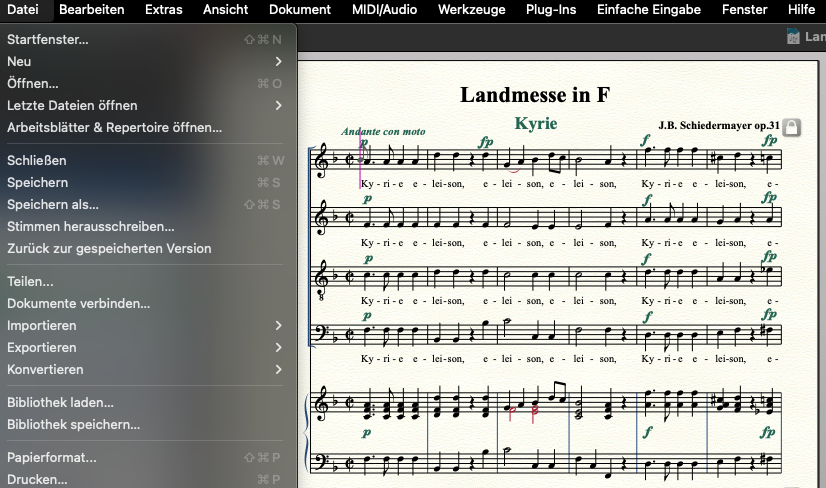Open the Dokument menu
826x488 pixels.
pos(300,9)
